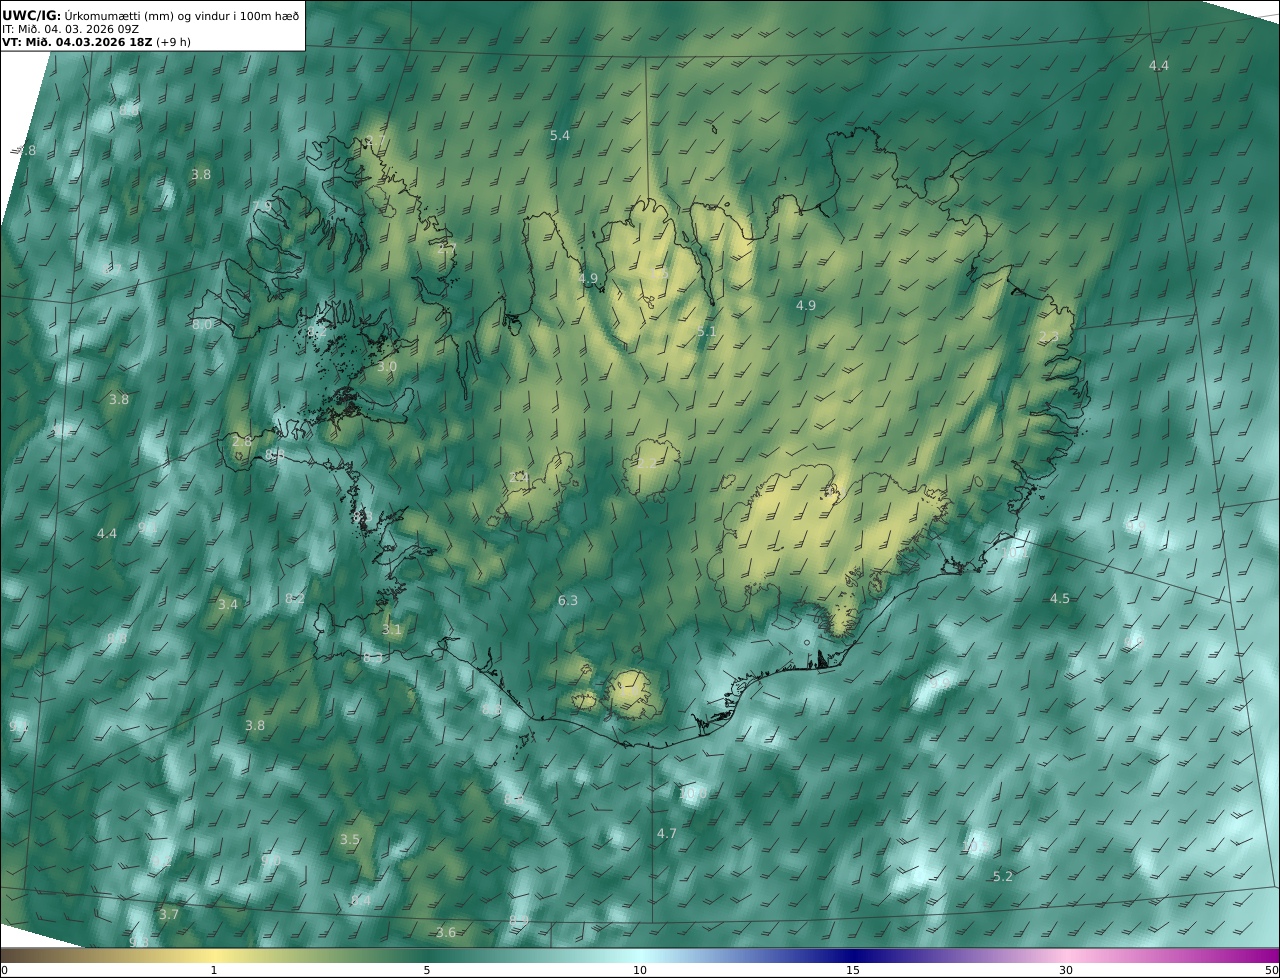Image resolution: width=1280 pixels, height=978 pixels.
Task: Click the 1 tick on the color bar
Action: click(214, 970)
